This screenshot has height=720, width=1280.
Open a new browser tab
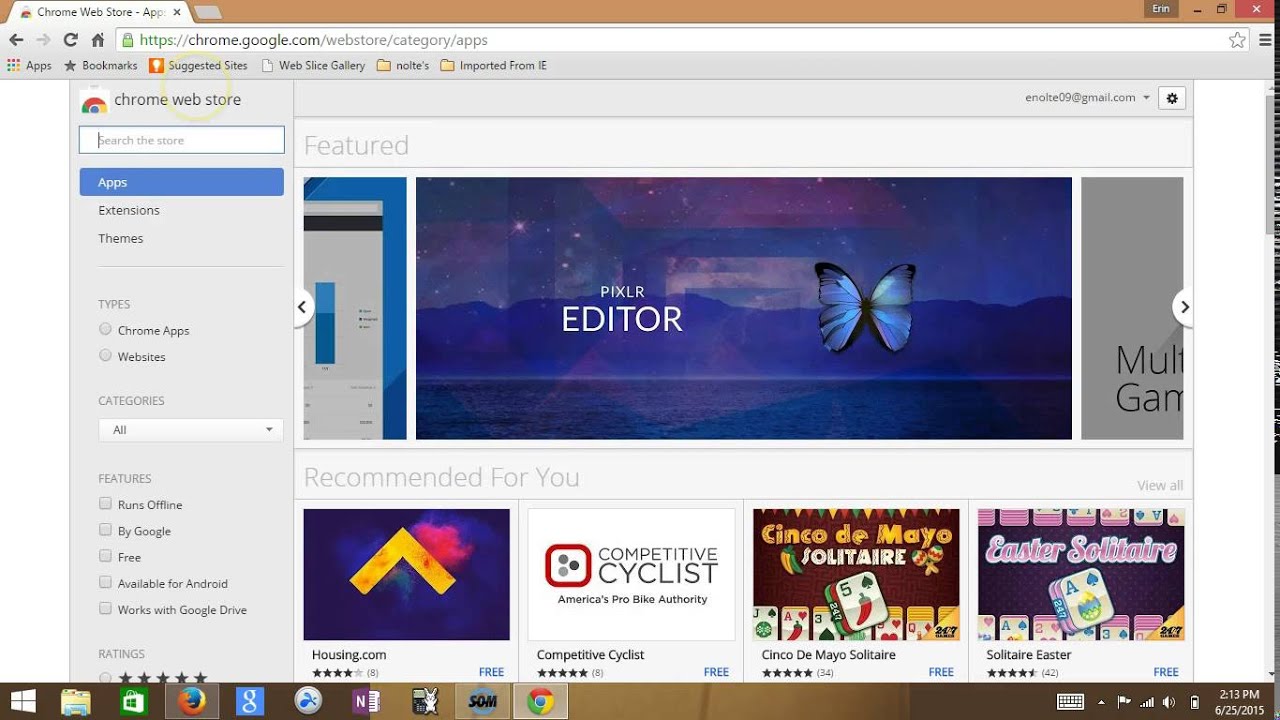click(207, 12)
